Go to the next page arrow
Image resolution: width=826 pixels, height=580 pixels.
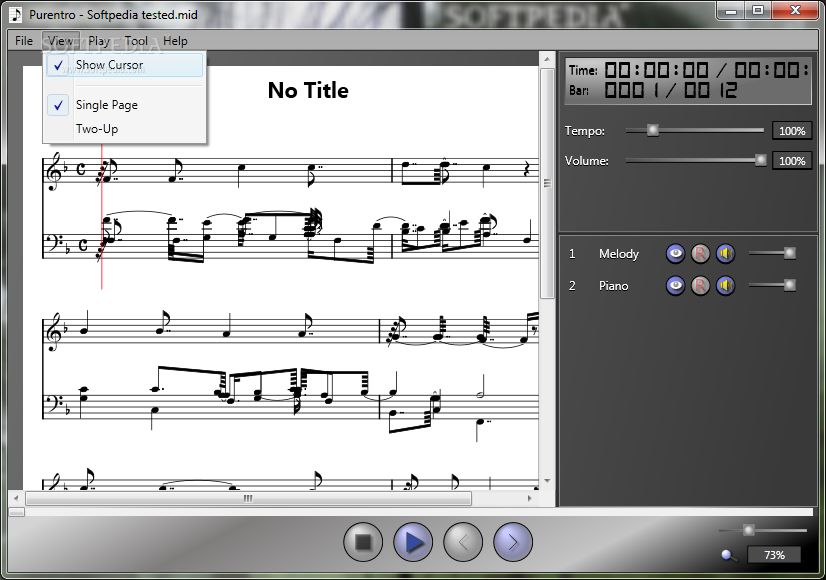[x=513, y=542]
